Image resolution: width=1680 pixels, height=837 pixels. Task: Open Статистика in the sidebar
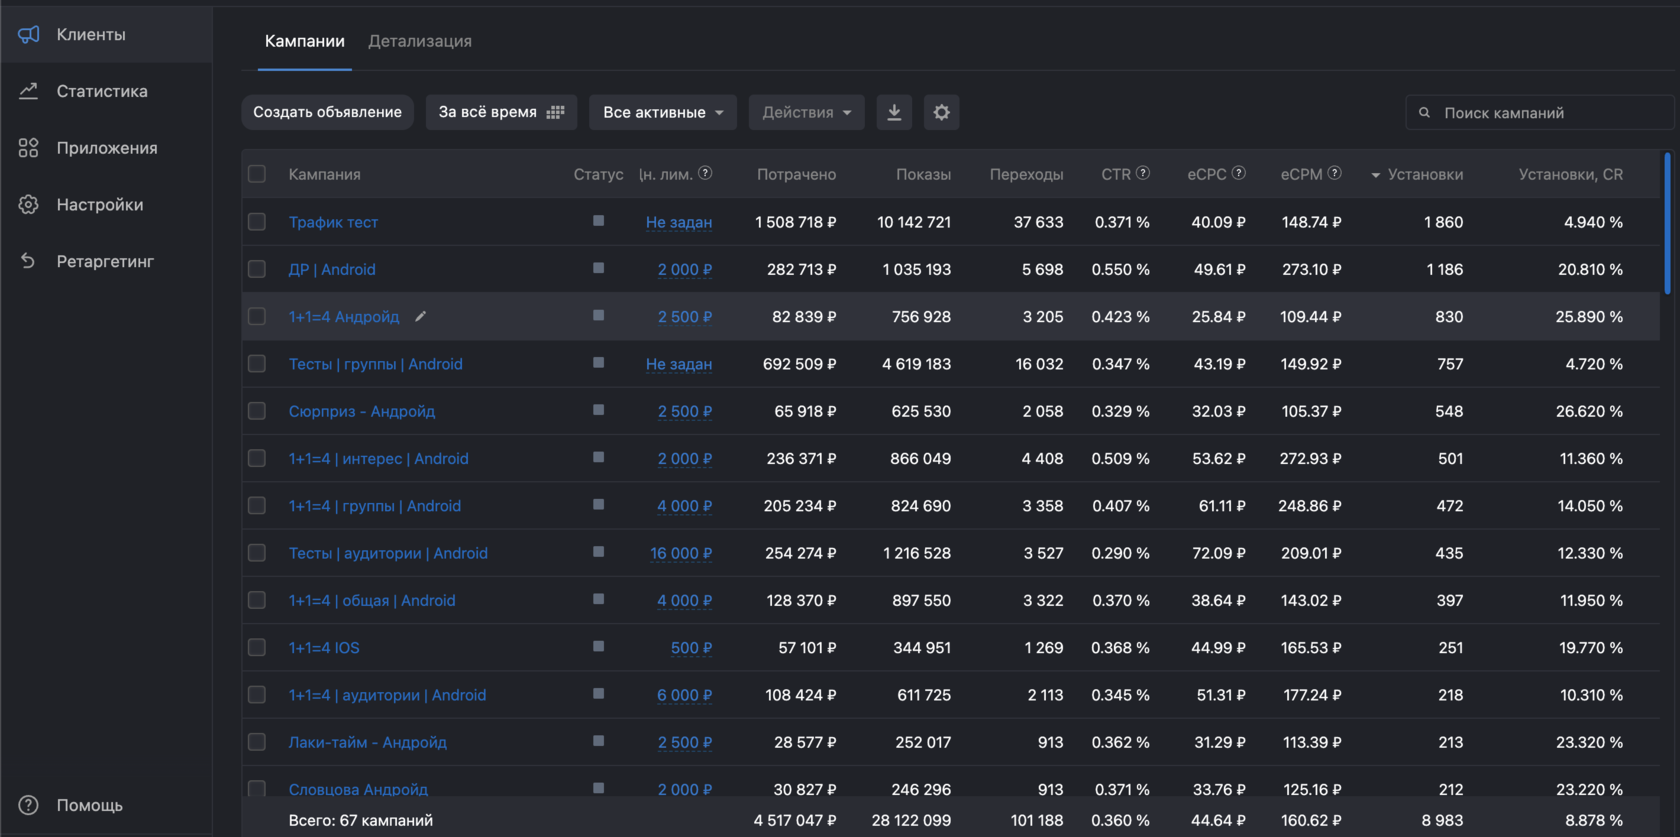[102, 91]
